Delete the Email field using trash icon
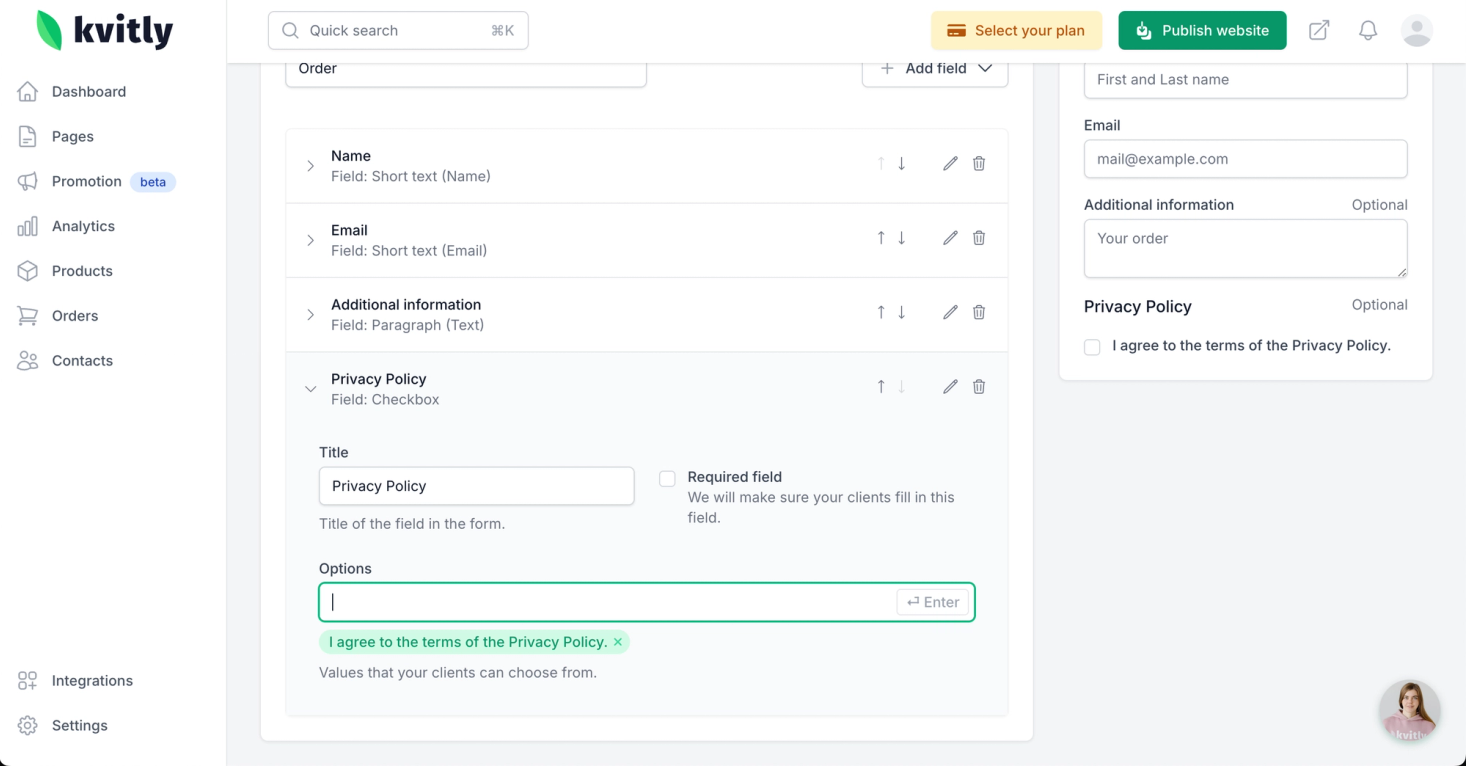 tap(979, 238)
